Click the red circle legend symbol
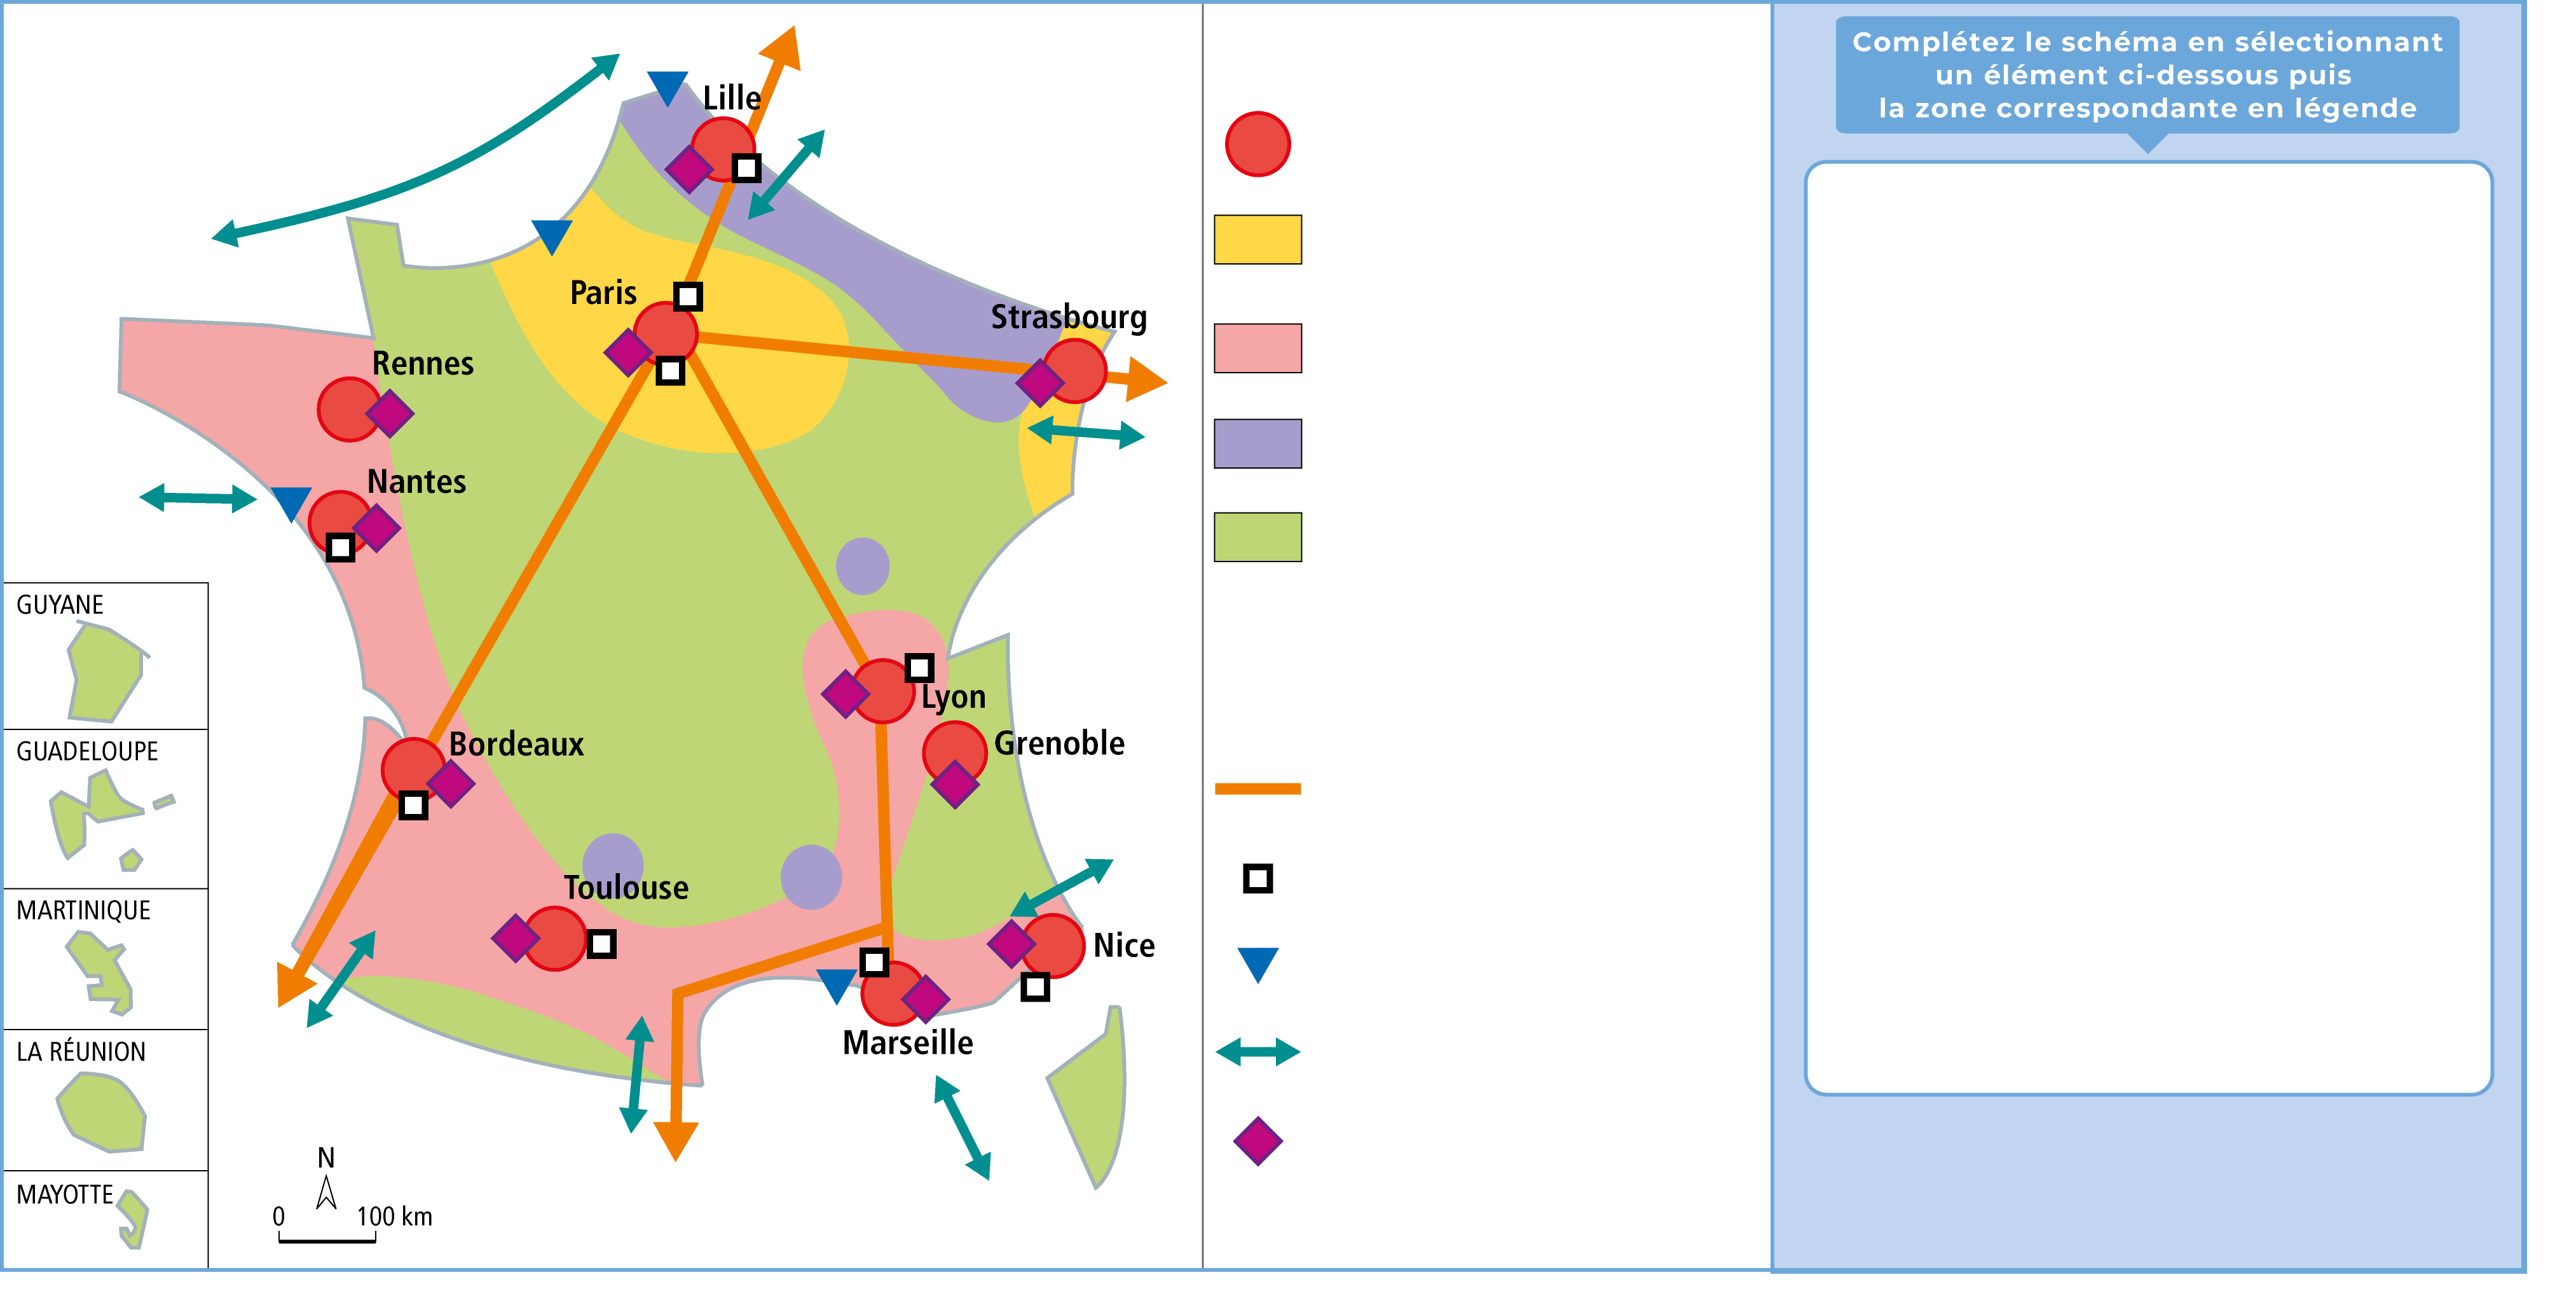This screenshot has height=1310, width=2576. click(1257, 144)
